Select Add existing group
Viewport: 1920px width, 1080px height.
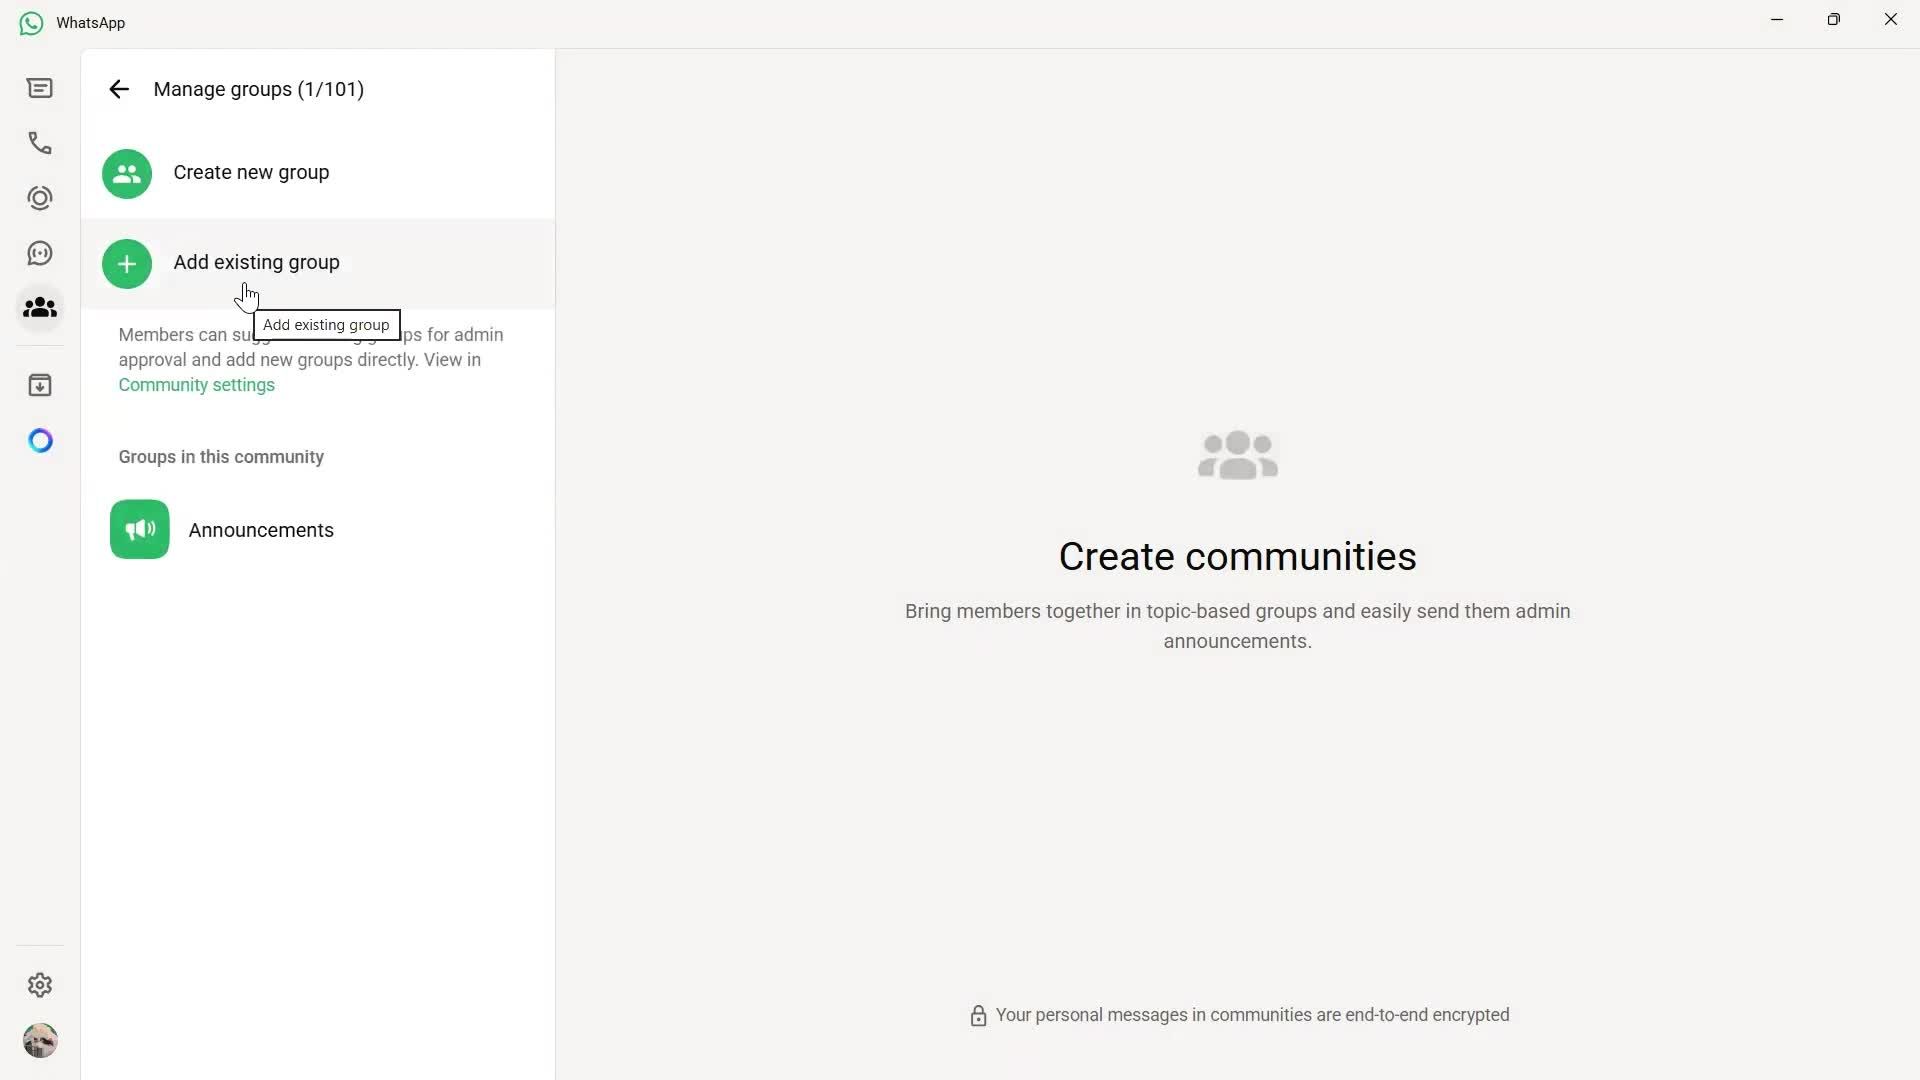[256, 262]
